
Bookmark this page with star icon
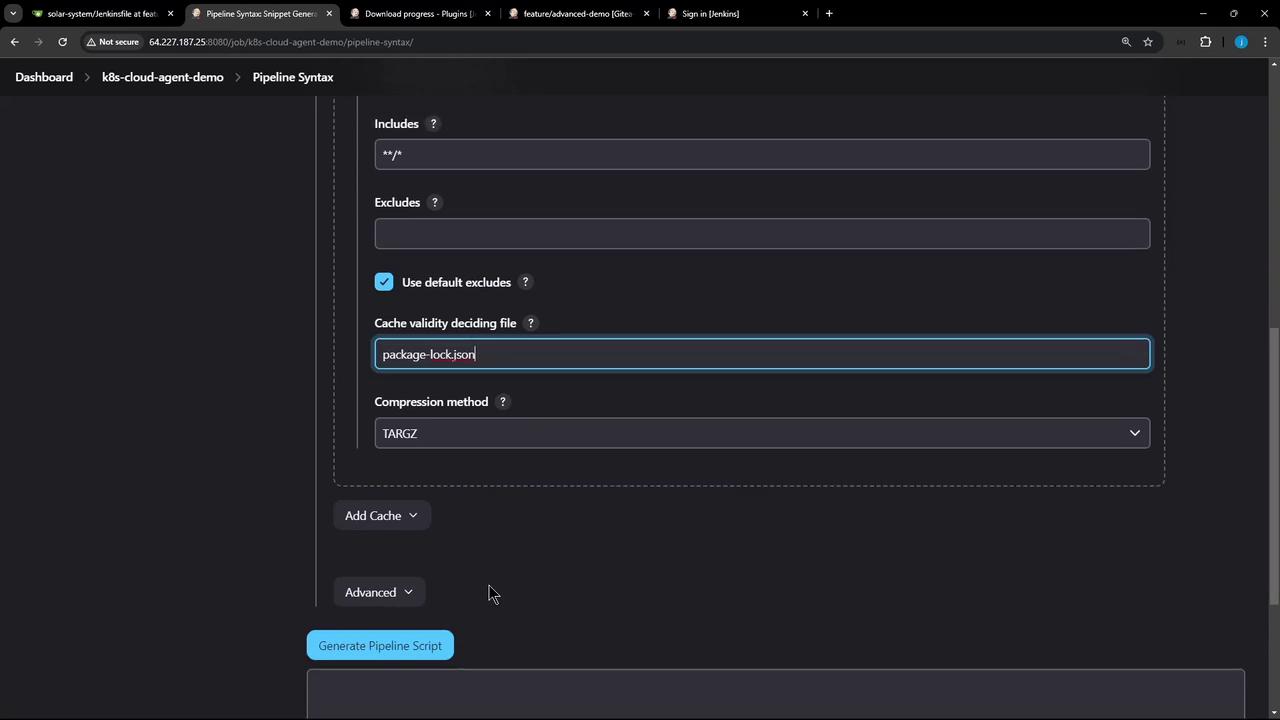(x=1148, y=42)
